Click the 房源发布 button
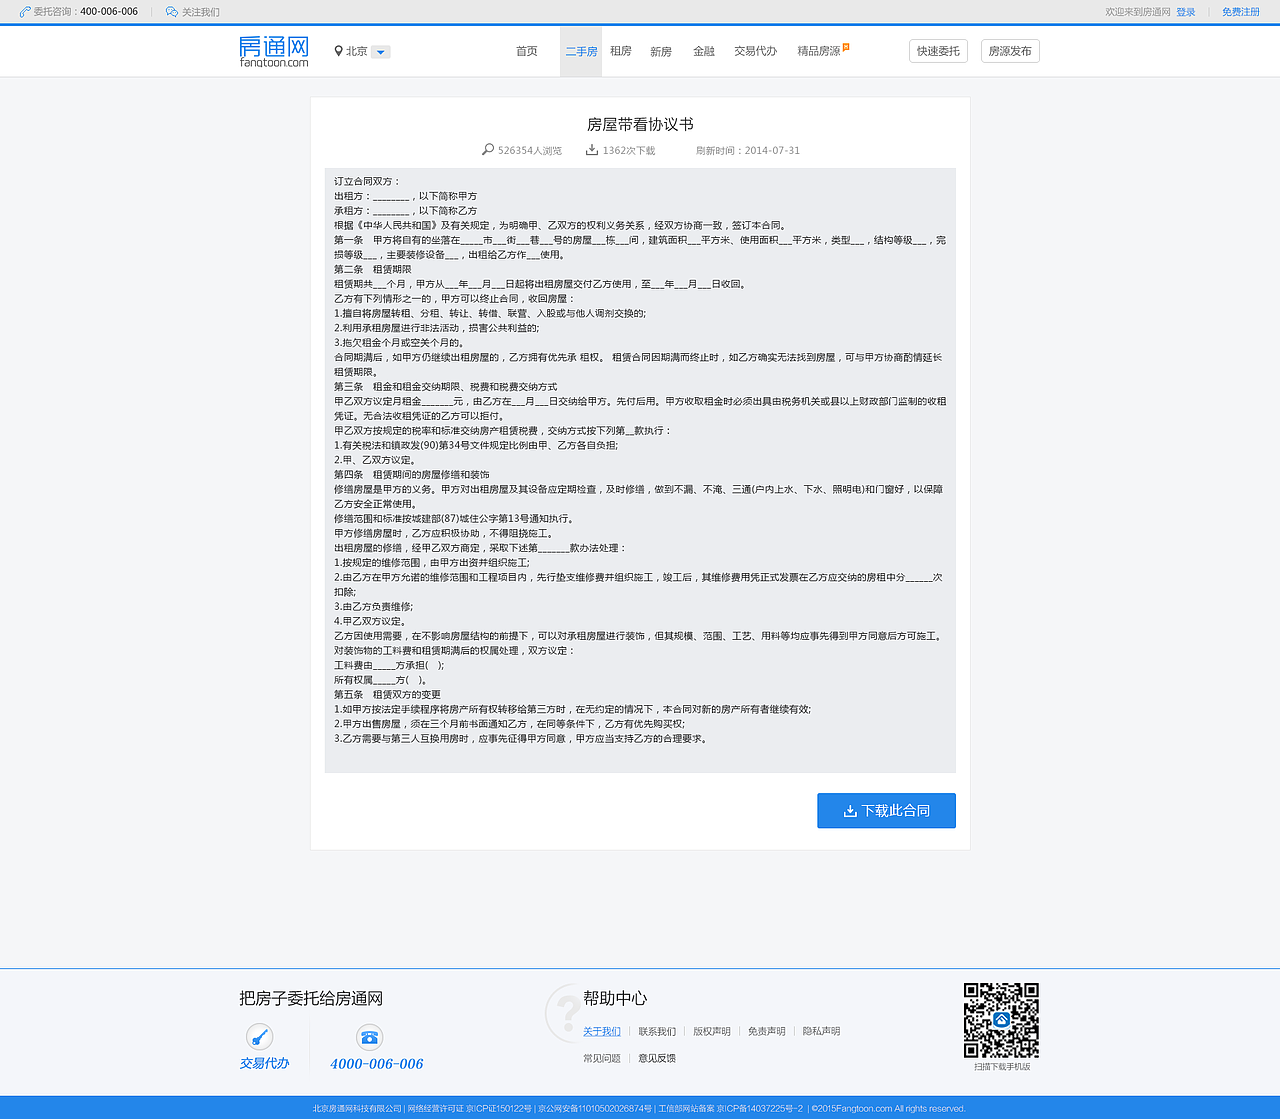This screenshot has width=1280, height=1119. 1010,51
